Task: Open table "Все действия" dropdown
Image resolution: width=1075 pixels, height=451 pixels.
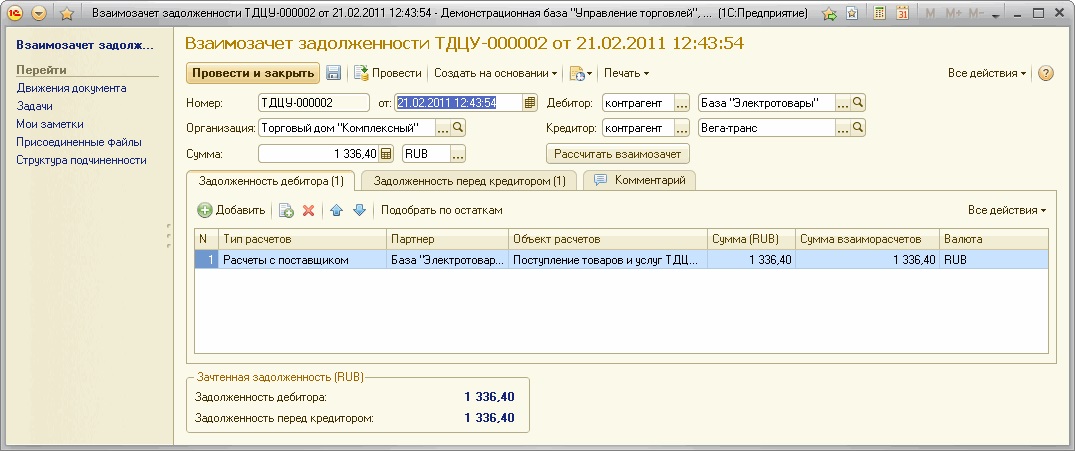Action: [1007, 210]
